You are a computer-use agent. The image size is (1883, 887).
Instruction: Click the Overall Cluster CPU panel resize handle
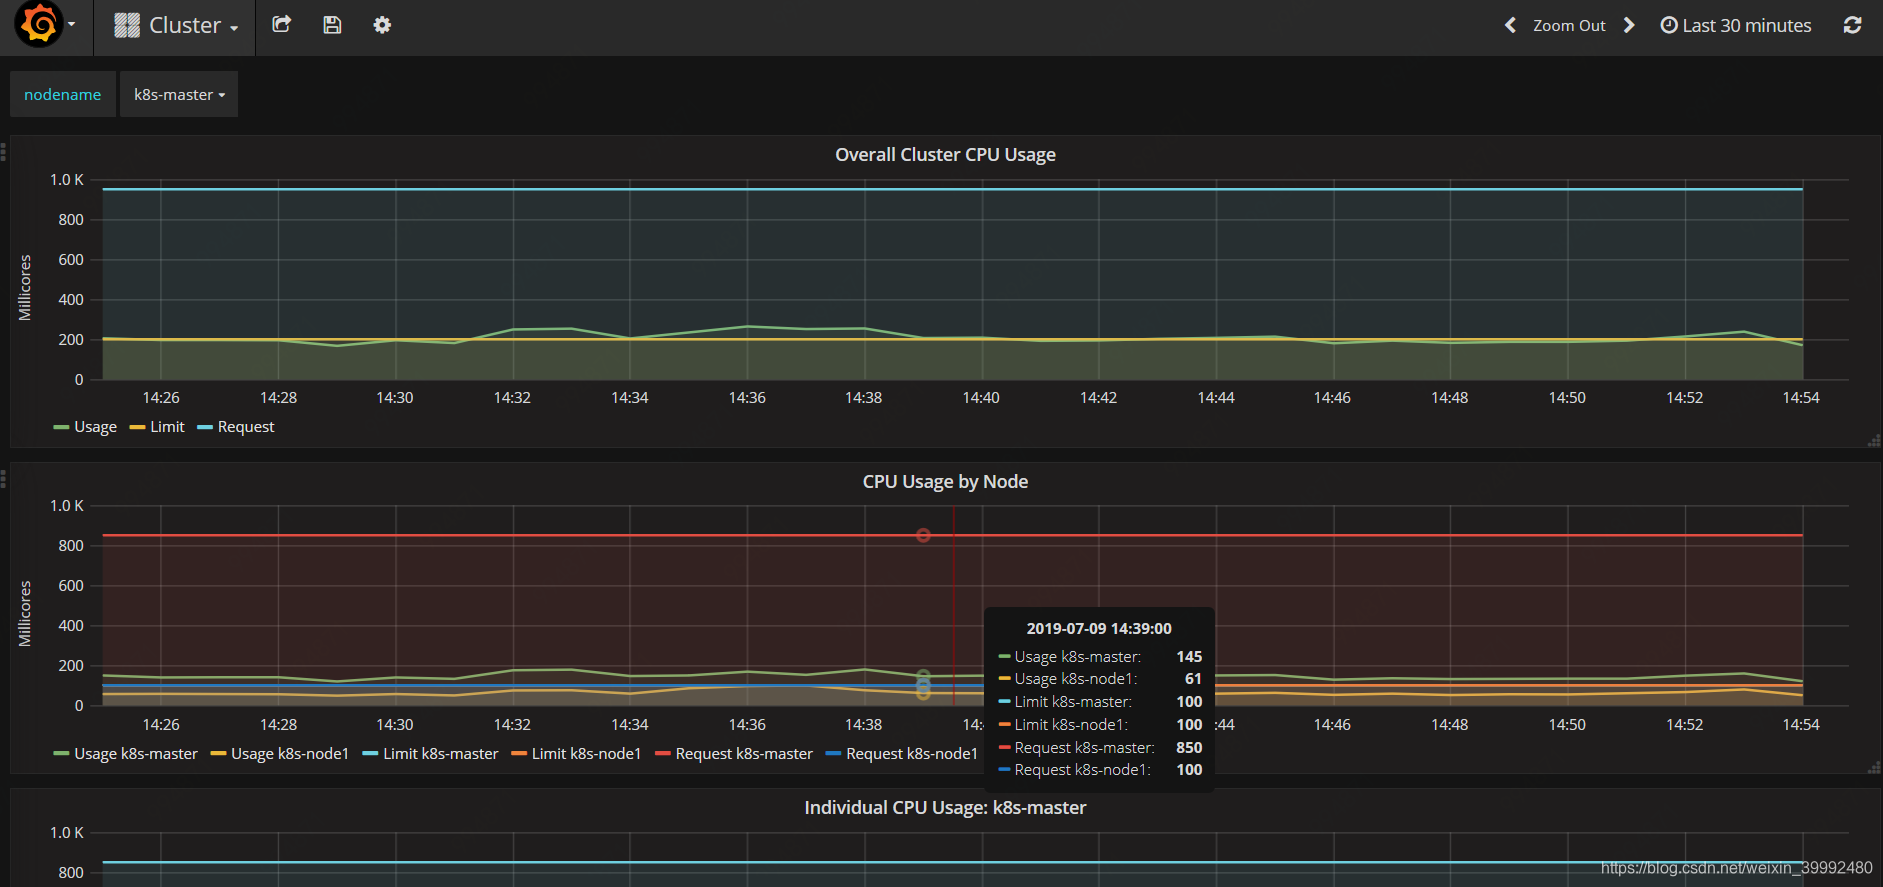tap(1874, 440)
